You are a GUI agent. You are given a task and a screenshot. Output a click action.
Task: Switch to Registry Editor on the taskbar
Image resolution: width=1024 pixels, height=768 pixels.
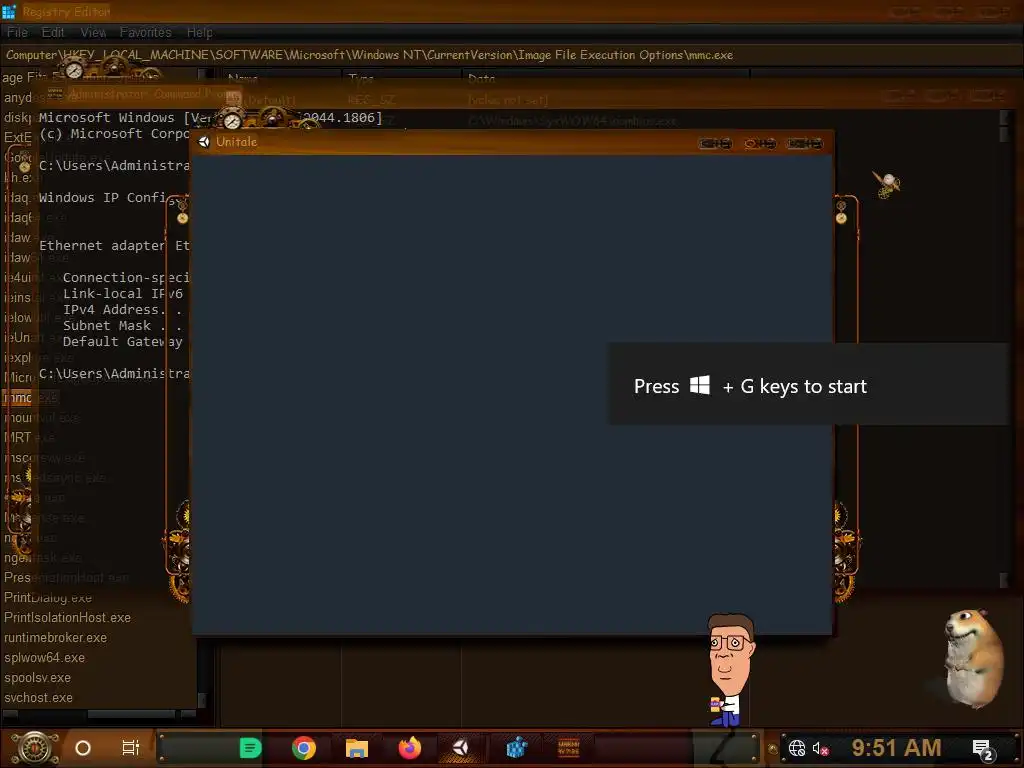tap(516, 748)
